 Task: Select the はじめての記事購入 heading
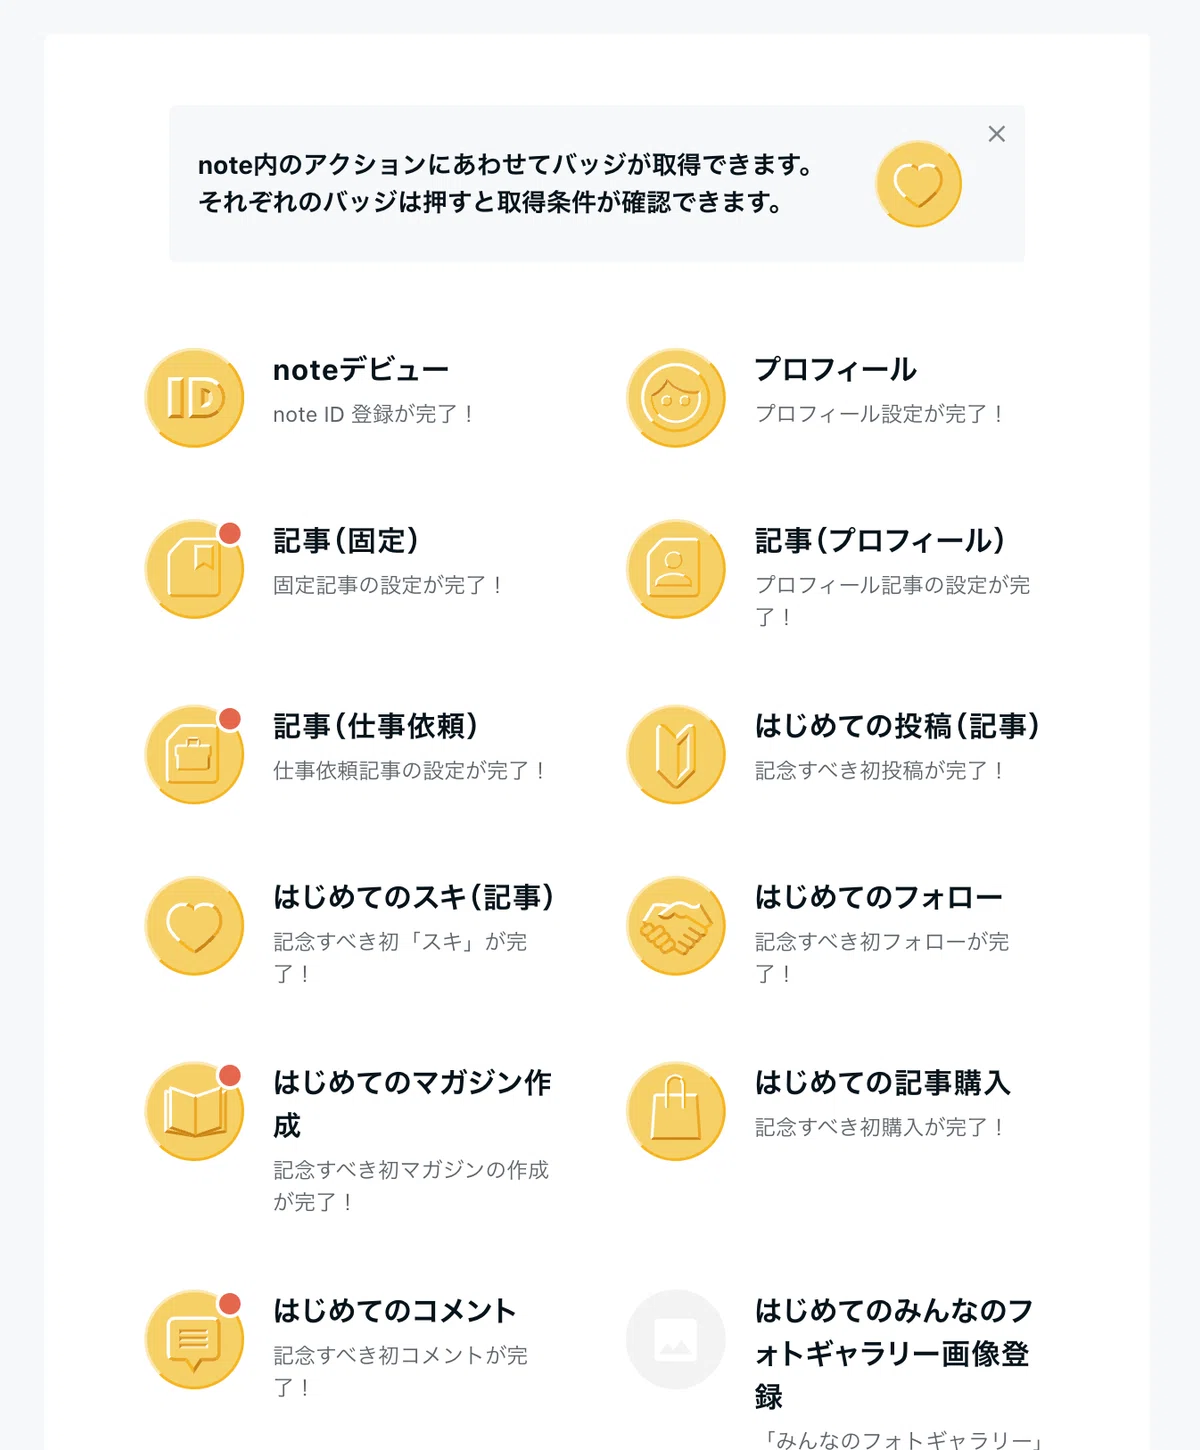[883, 1082]
